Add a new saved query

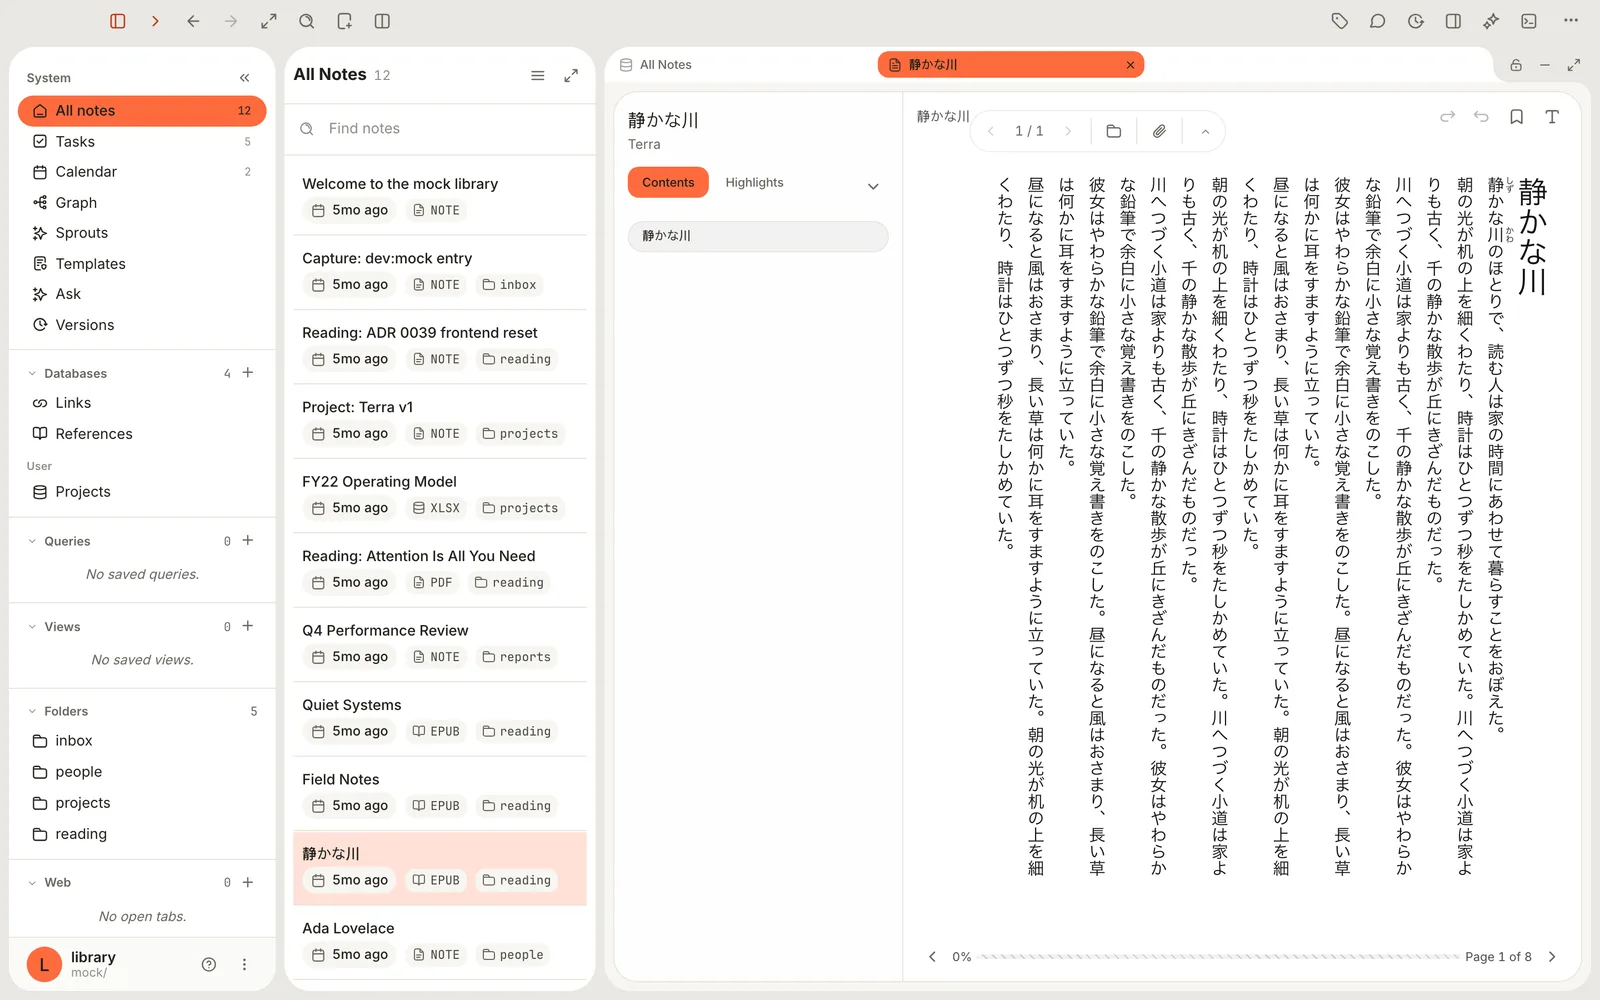[248, 540]
